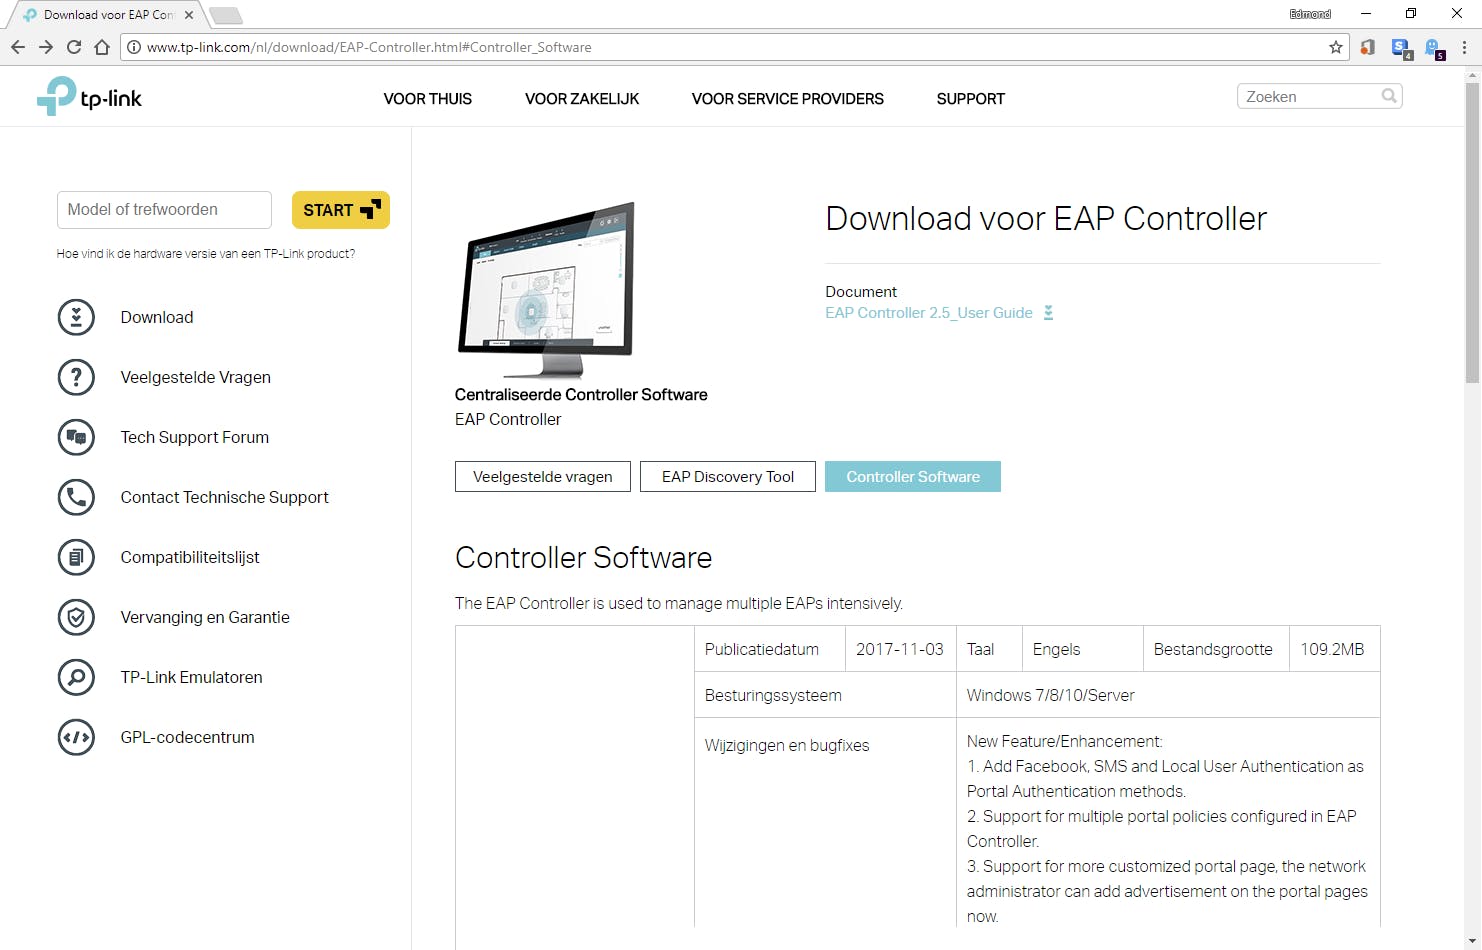Screen dimensions: 1482x950
Task: Select the Controller Software tab
Action: pyautogui.click(x=913, y=477)
